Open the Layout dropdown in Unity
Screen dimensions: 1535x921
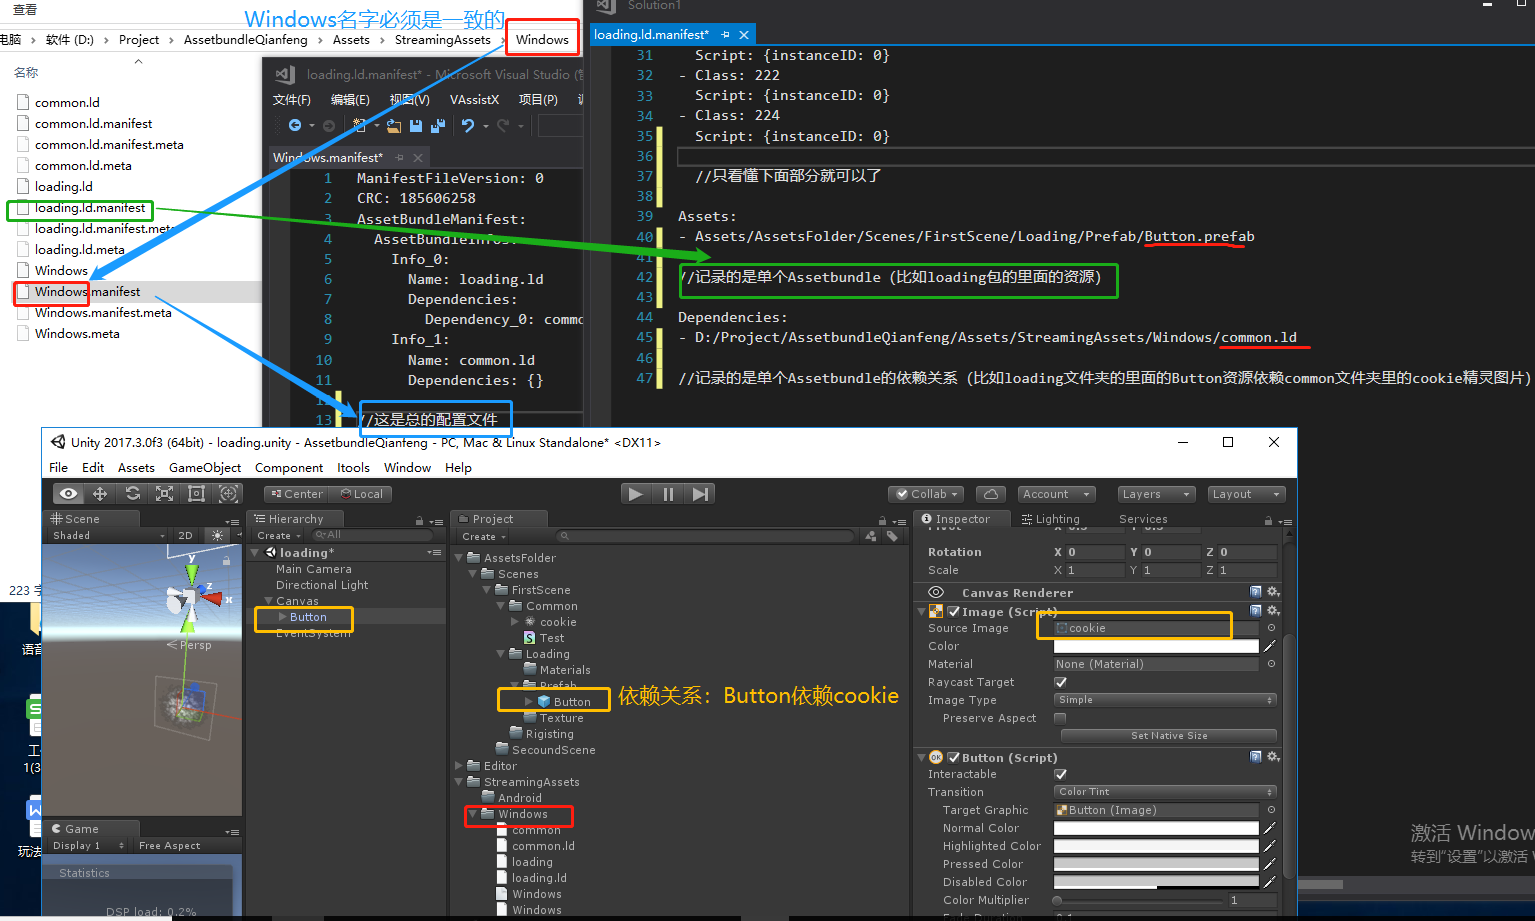1245,493
